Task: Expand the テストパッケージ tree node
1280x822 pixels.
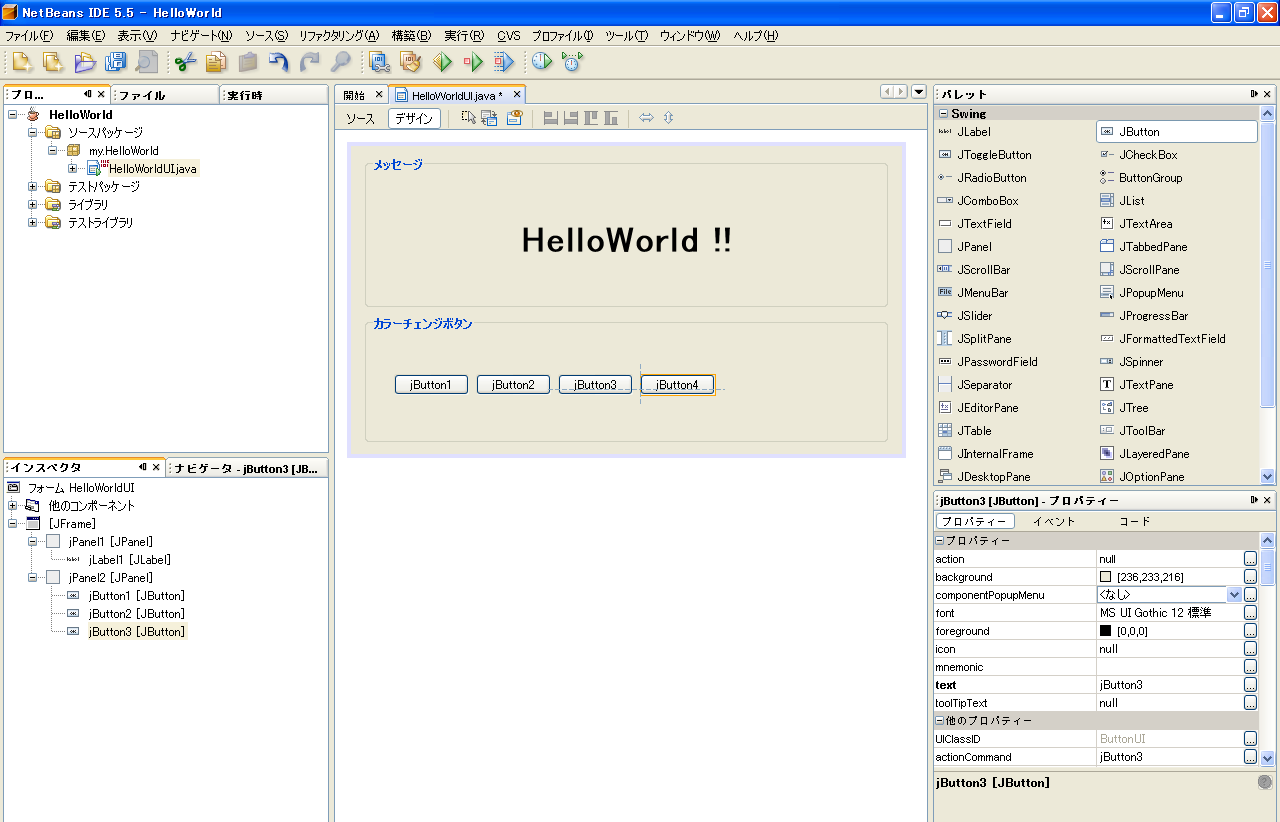Action: [x=33, y=187]
